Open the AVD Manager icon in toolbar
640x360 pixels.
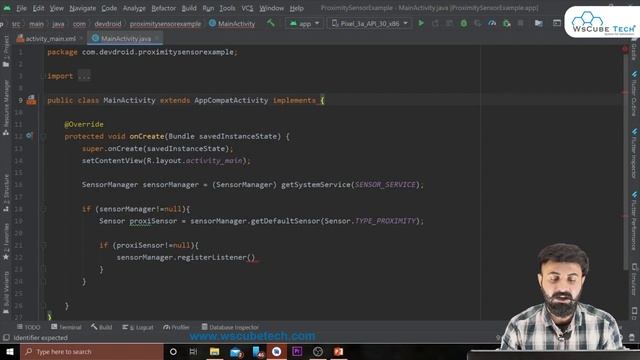tap(557, 23)
